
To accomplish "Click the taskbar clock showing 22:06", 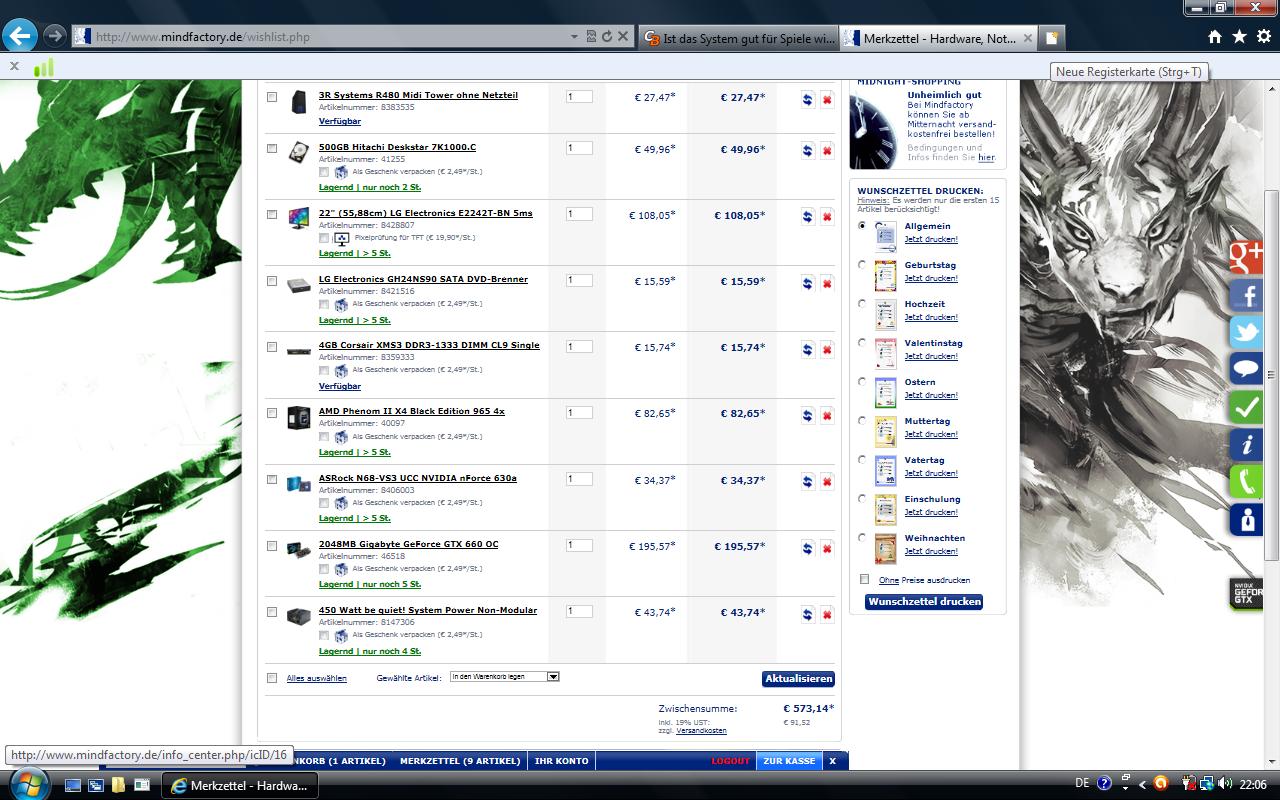I will [x=1253, y=784].
